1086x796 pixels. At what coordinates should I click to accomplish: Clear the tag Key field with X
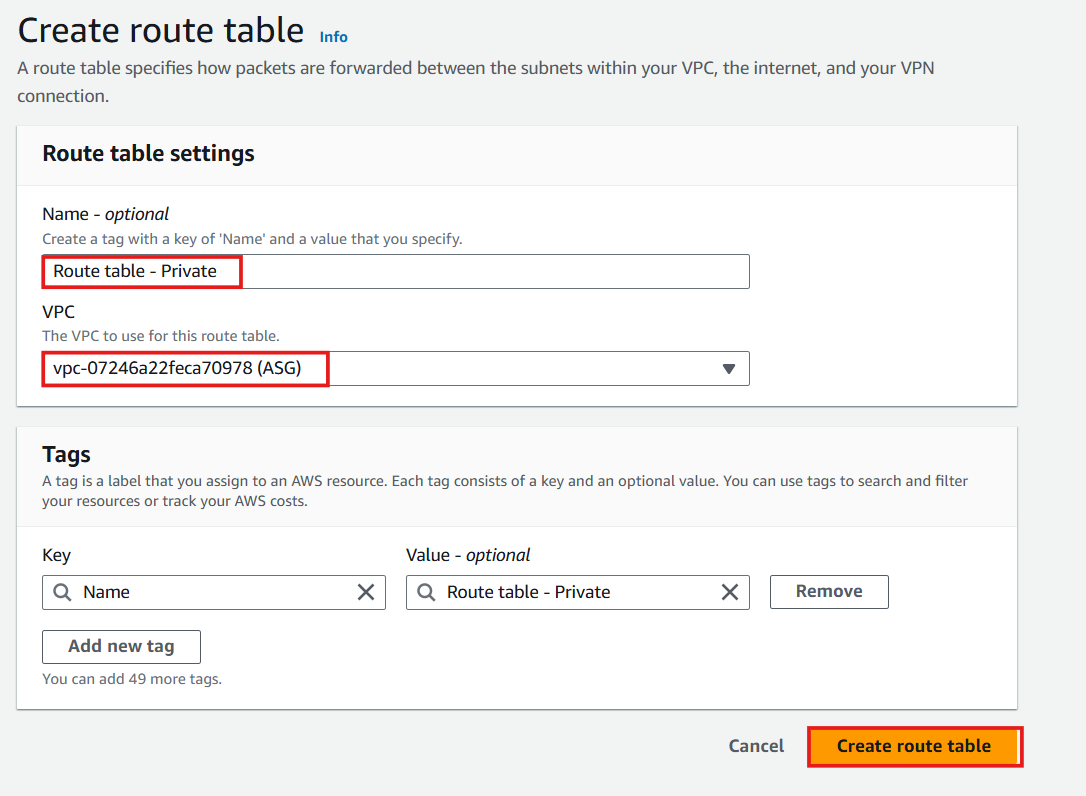coord(366,592)
